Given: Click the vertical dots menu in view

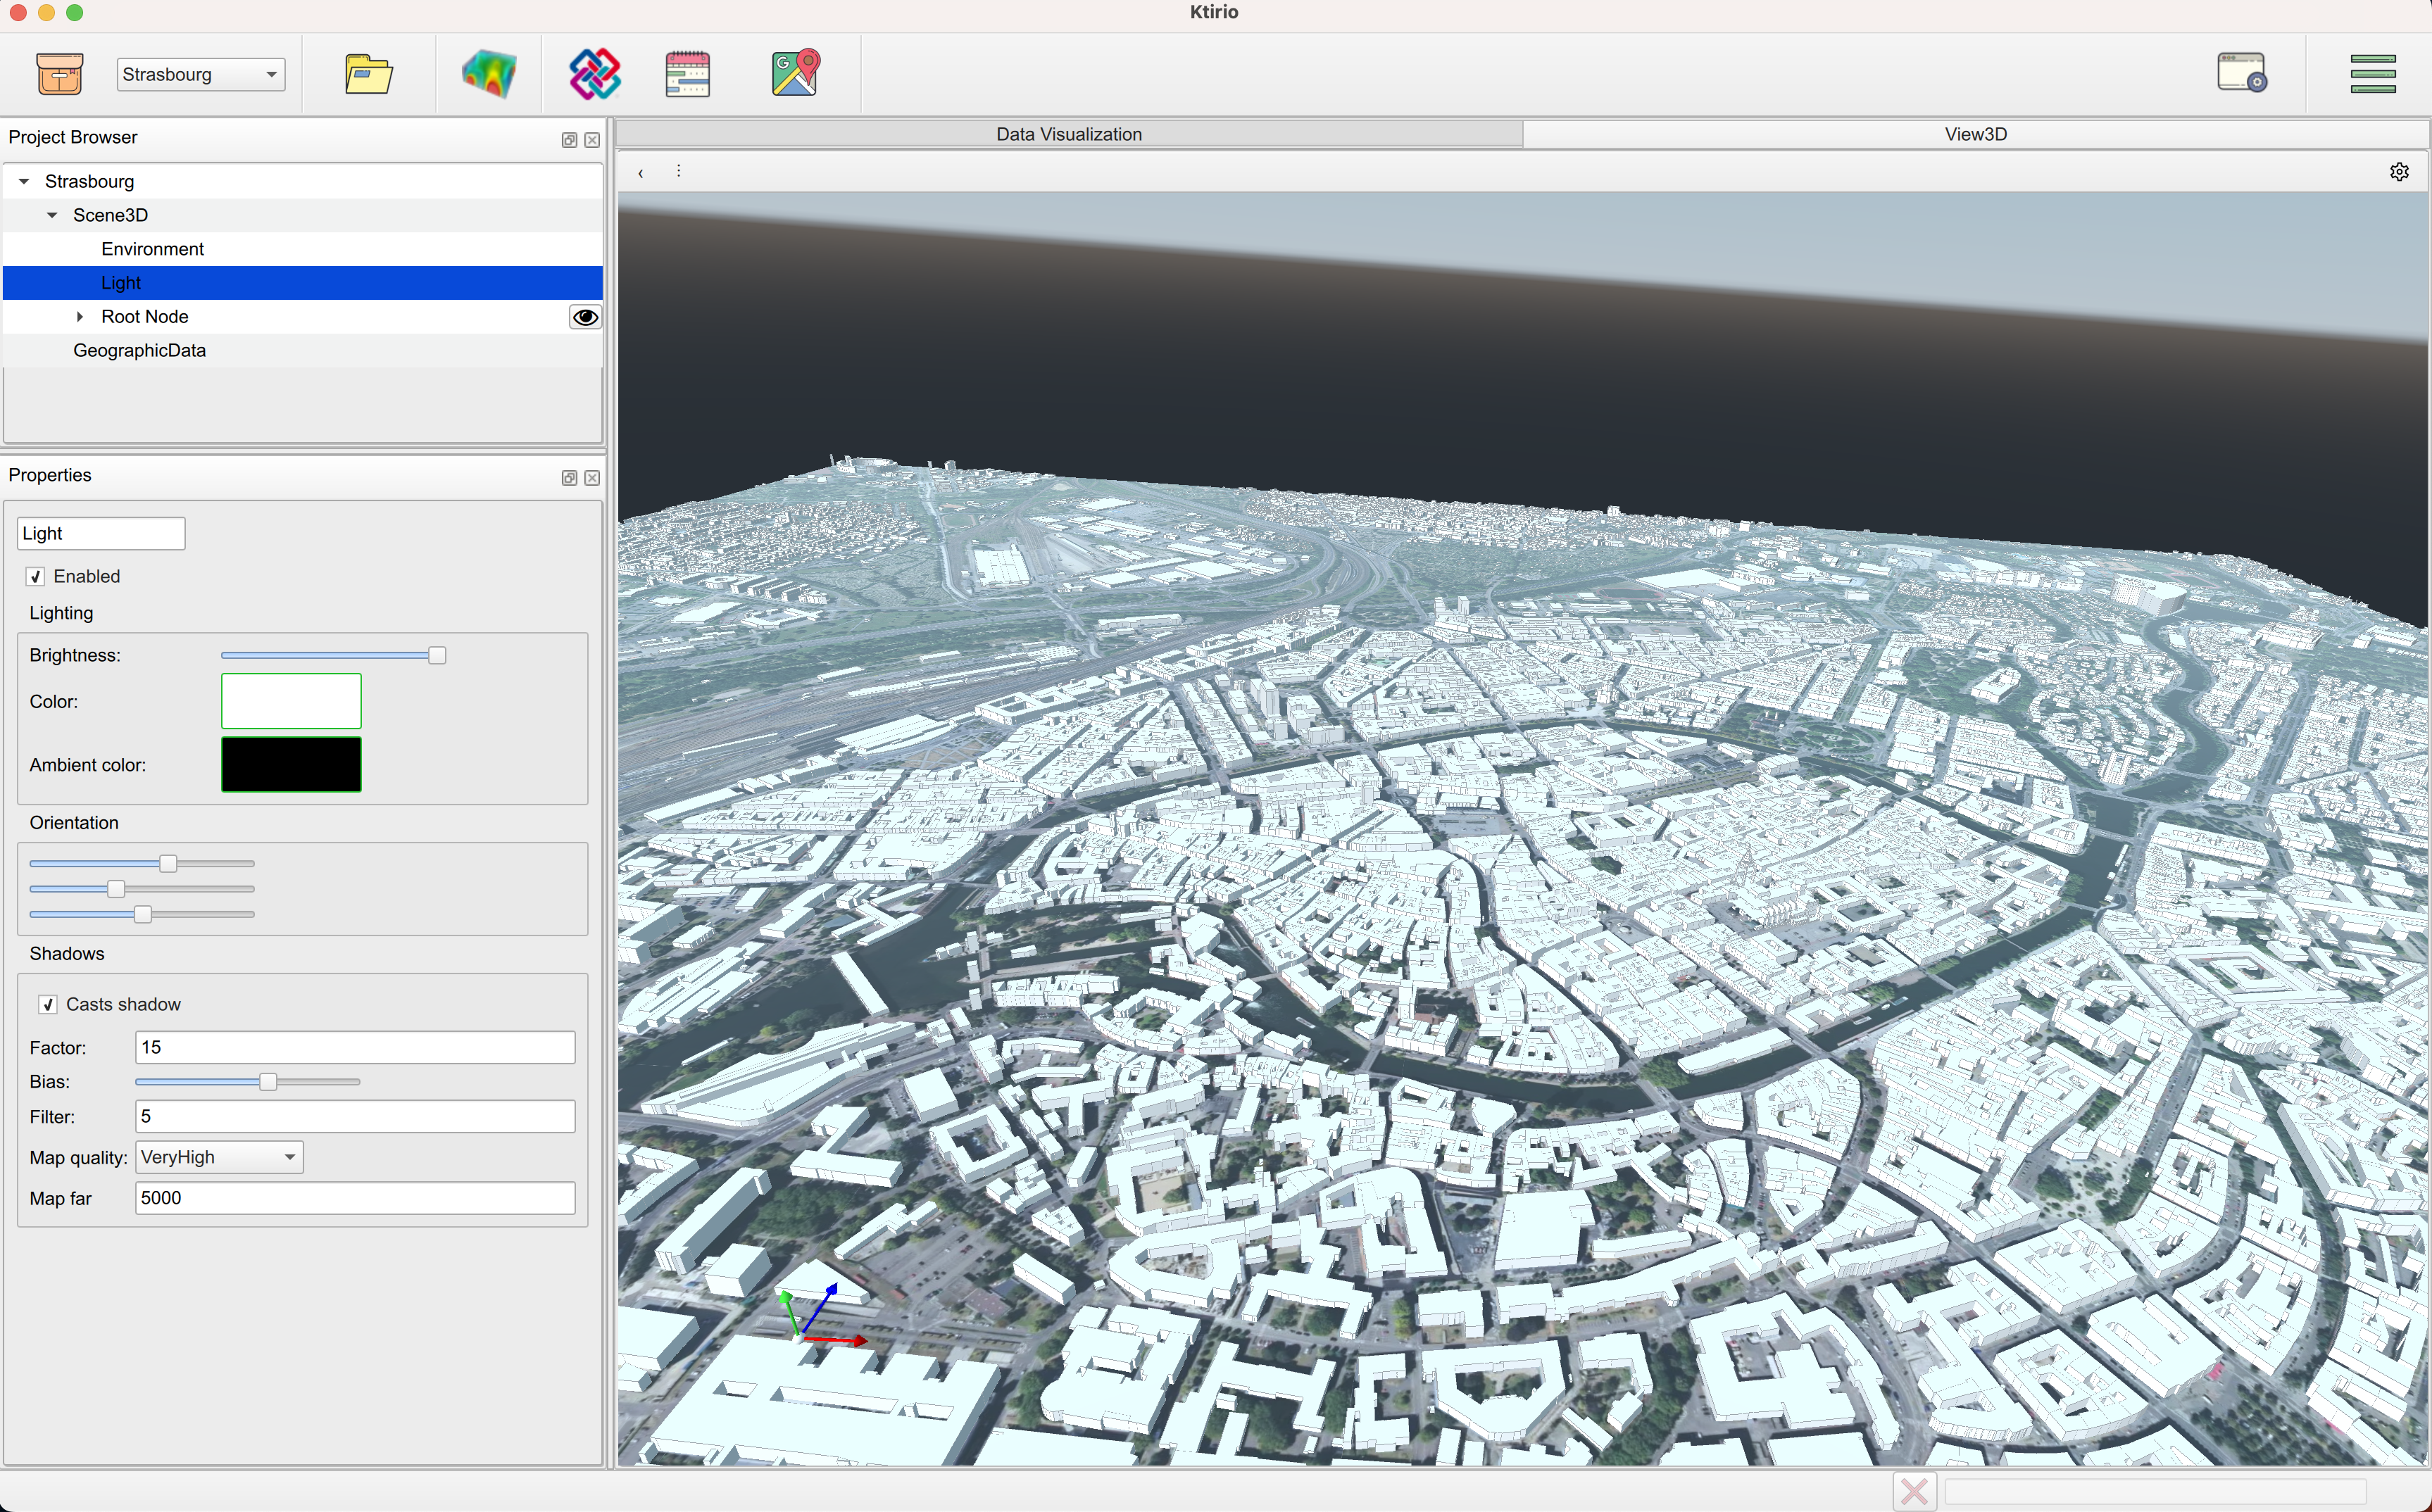Looking at the screenshot, I should click(679, 171).
